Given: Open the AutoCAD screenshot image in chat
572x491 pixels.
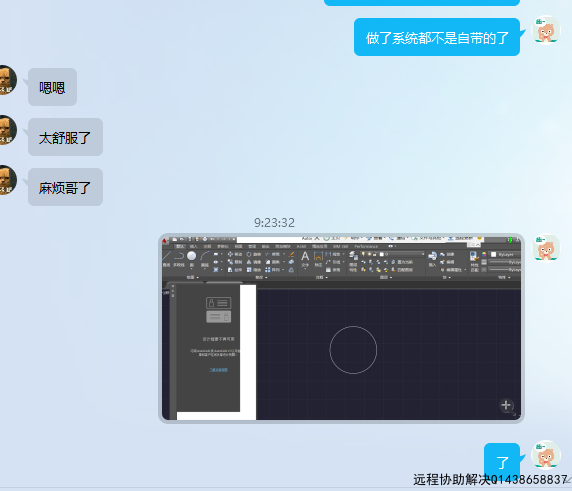Looking at the screenshot, I should tap(341, 328).
